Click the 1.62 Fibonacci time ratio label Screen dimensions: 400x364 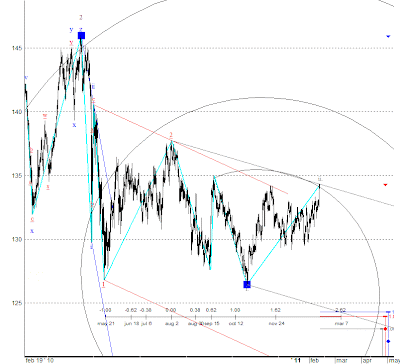pyautogui.click(x=275, y=310)
